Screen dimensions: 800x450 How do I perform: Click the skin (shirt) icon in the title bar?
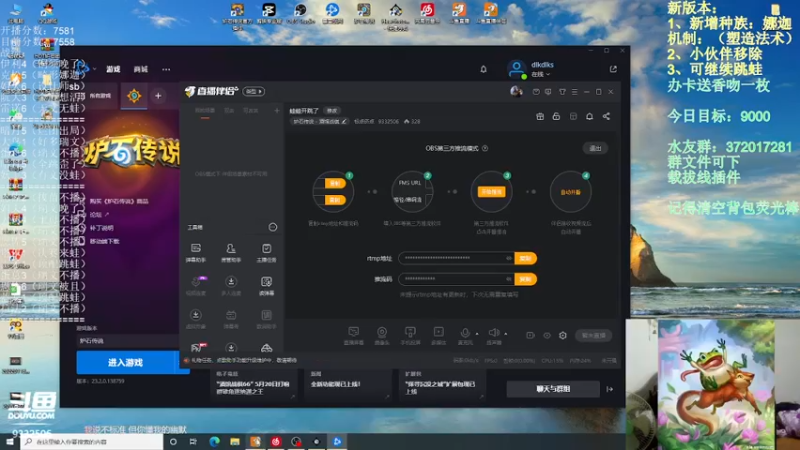coord(562,92)
